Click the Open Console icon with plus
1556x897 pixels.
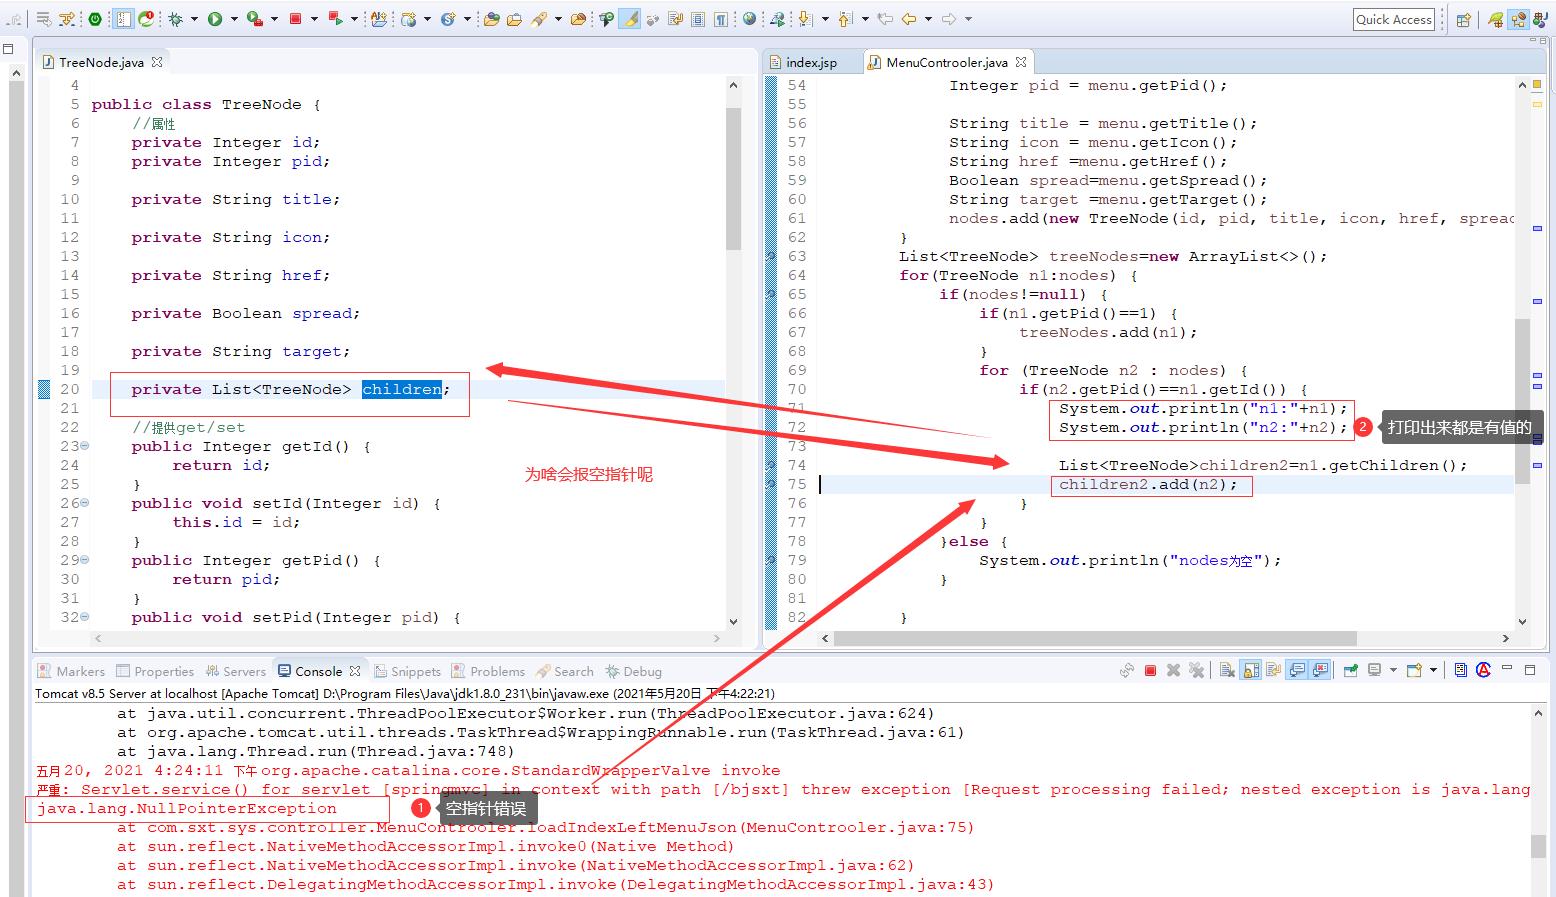(x=1414, y=670)
